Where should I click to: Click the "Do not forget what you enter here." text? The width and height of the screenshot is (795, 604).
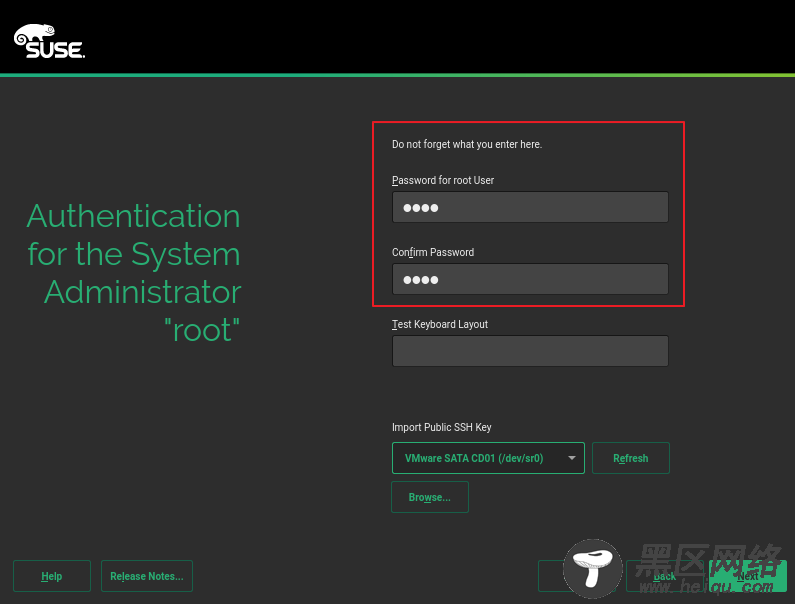coord(467,145)
